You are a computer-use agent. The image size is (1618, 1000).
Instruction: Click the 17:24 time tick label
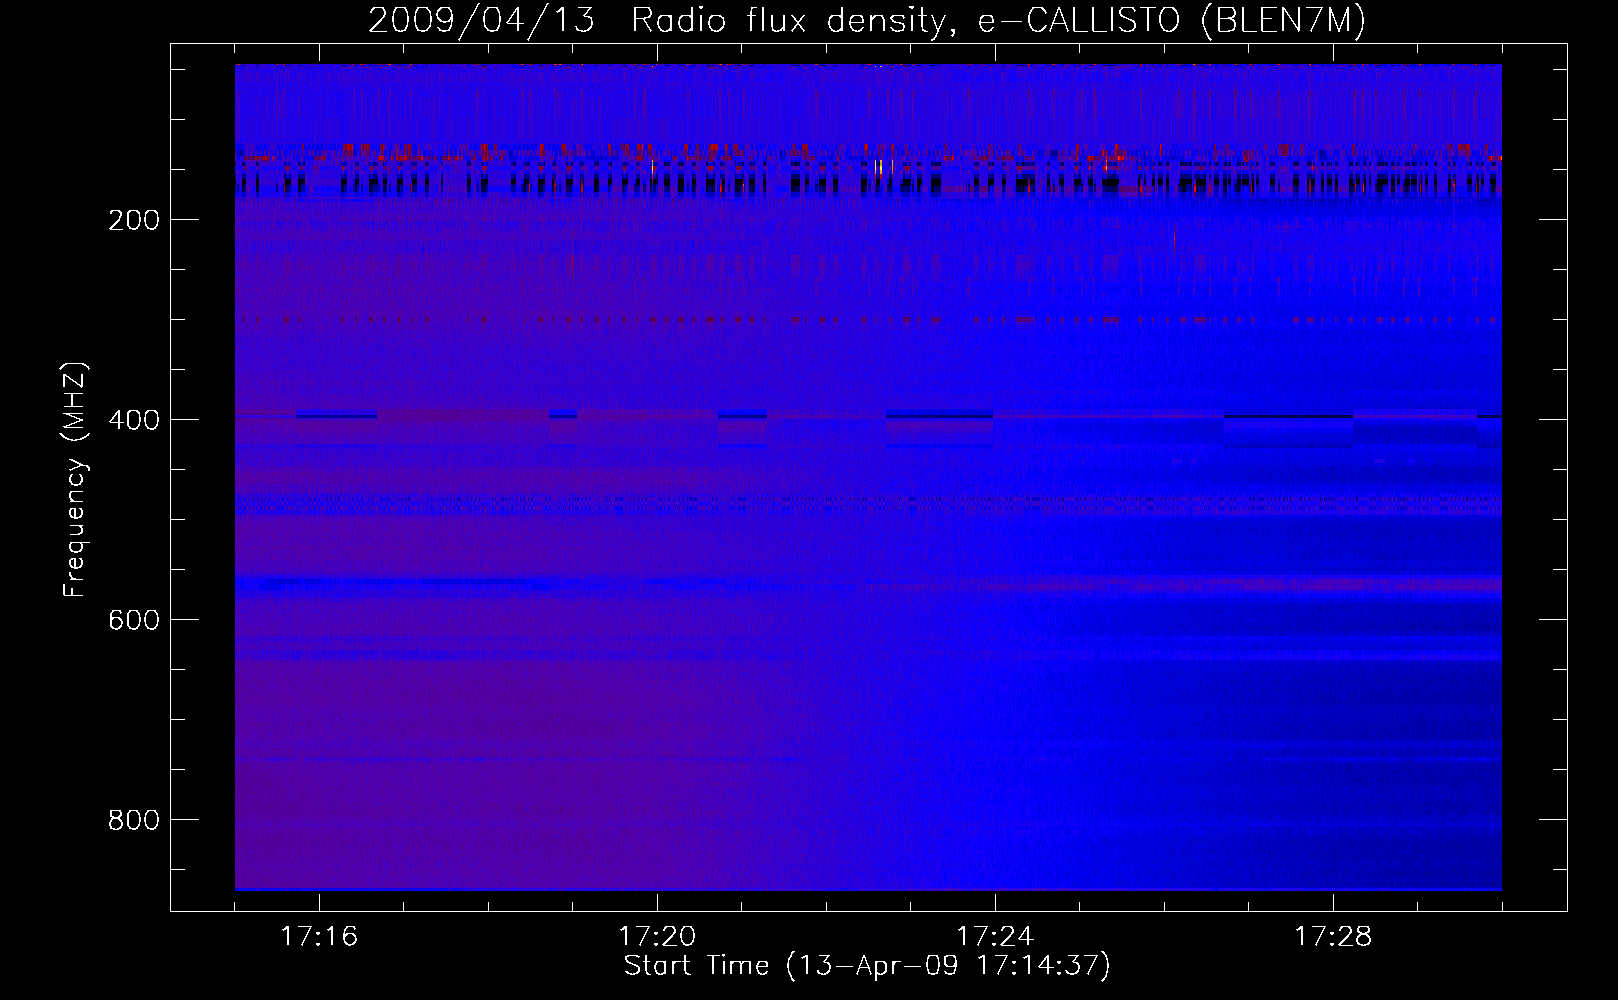click(x=995, y=937)
